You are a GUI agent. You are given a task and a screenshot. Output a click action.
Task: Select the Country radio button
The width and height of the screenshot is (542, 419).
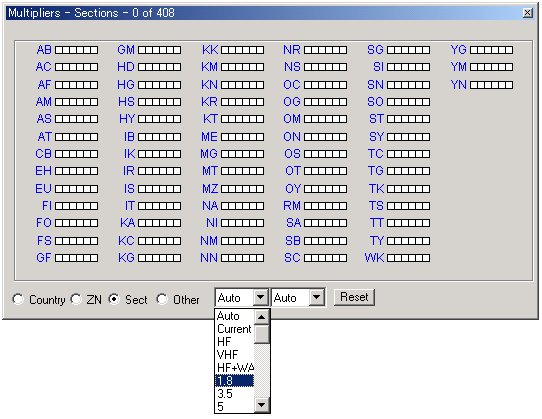pos(18,299)
